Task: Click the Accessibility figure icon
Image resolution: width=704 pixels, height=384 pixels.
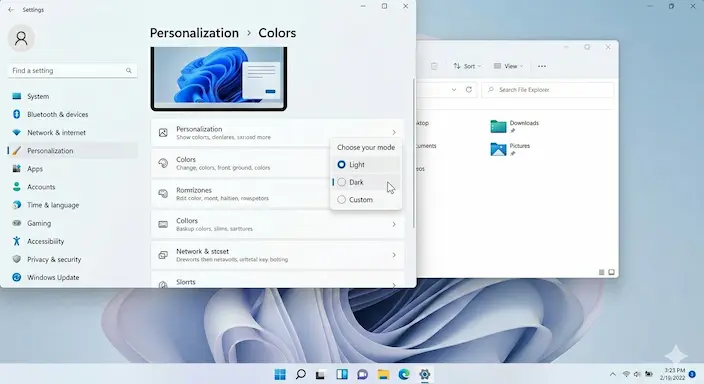Action: pos(17,241)
